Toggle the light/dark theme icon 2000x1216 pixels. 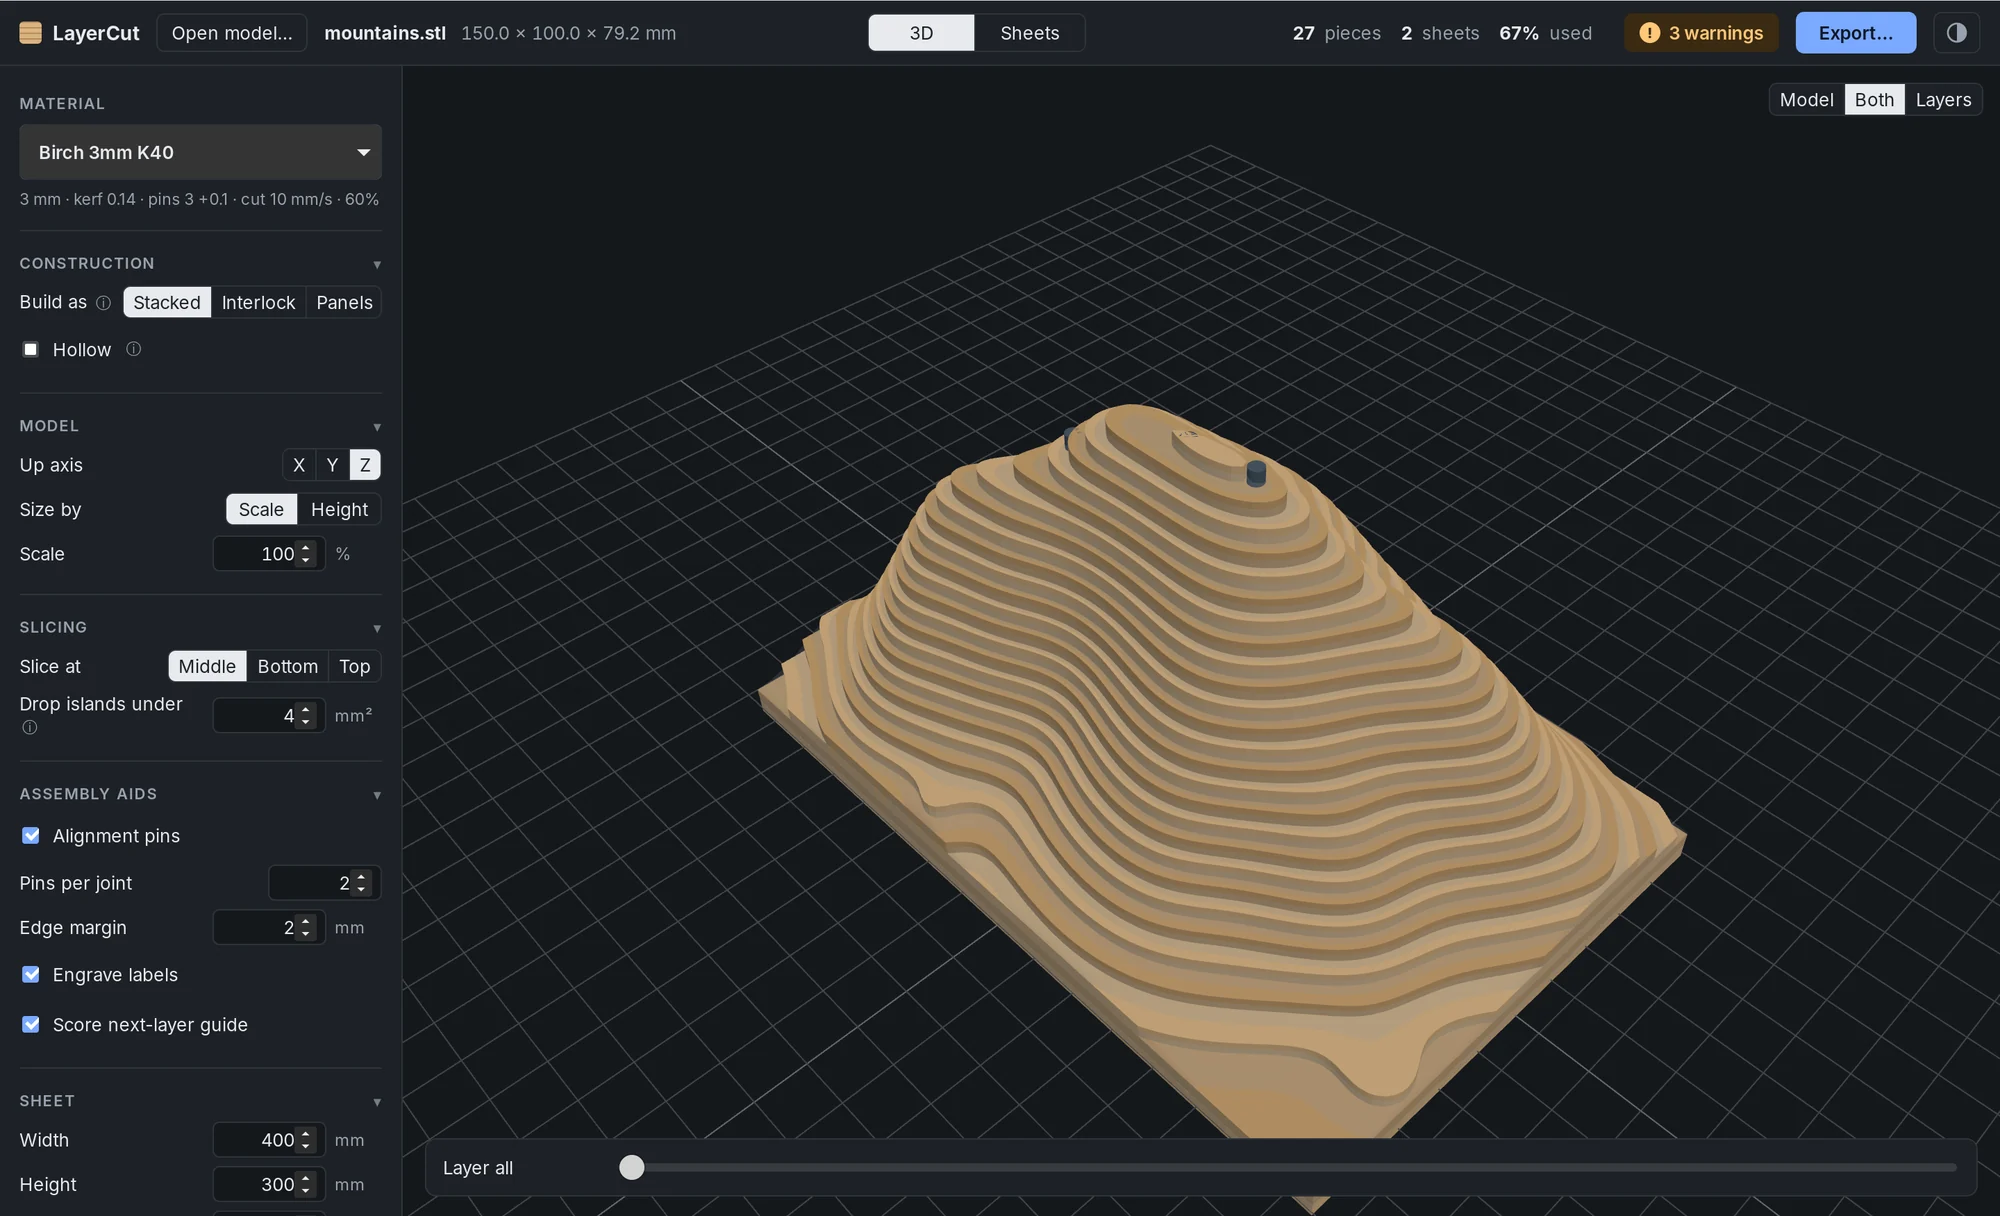[1956, 33]
